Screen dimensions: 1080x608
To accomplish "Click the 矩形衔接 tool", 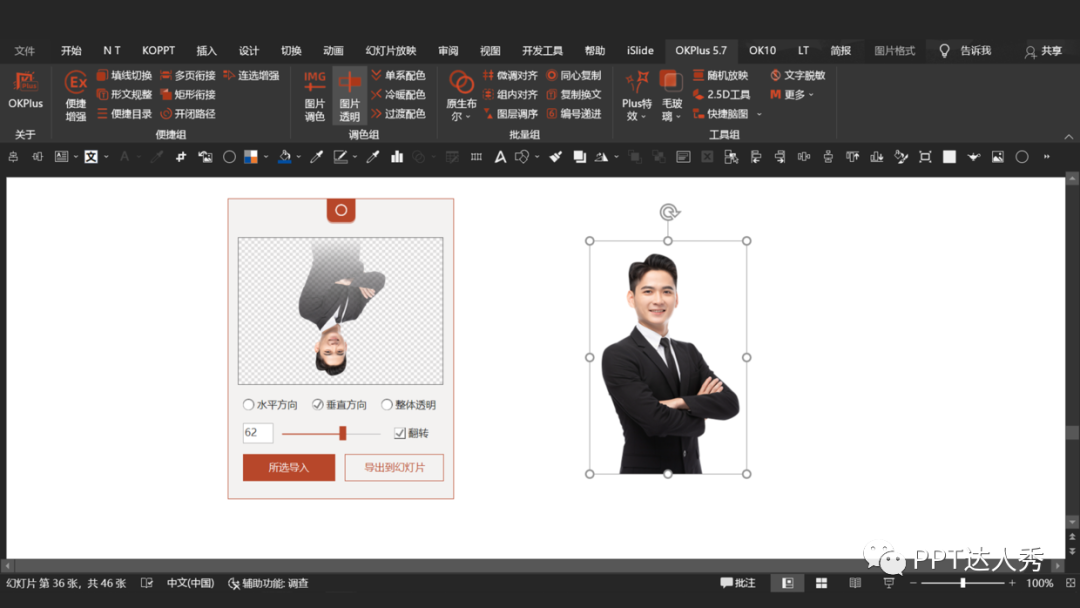I will 187,94.
